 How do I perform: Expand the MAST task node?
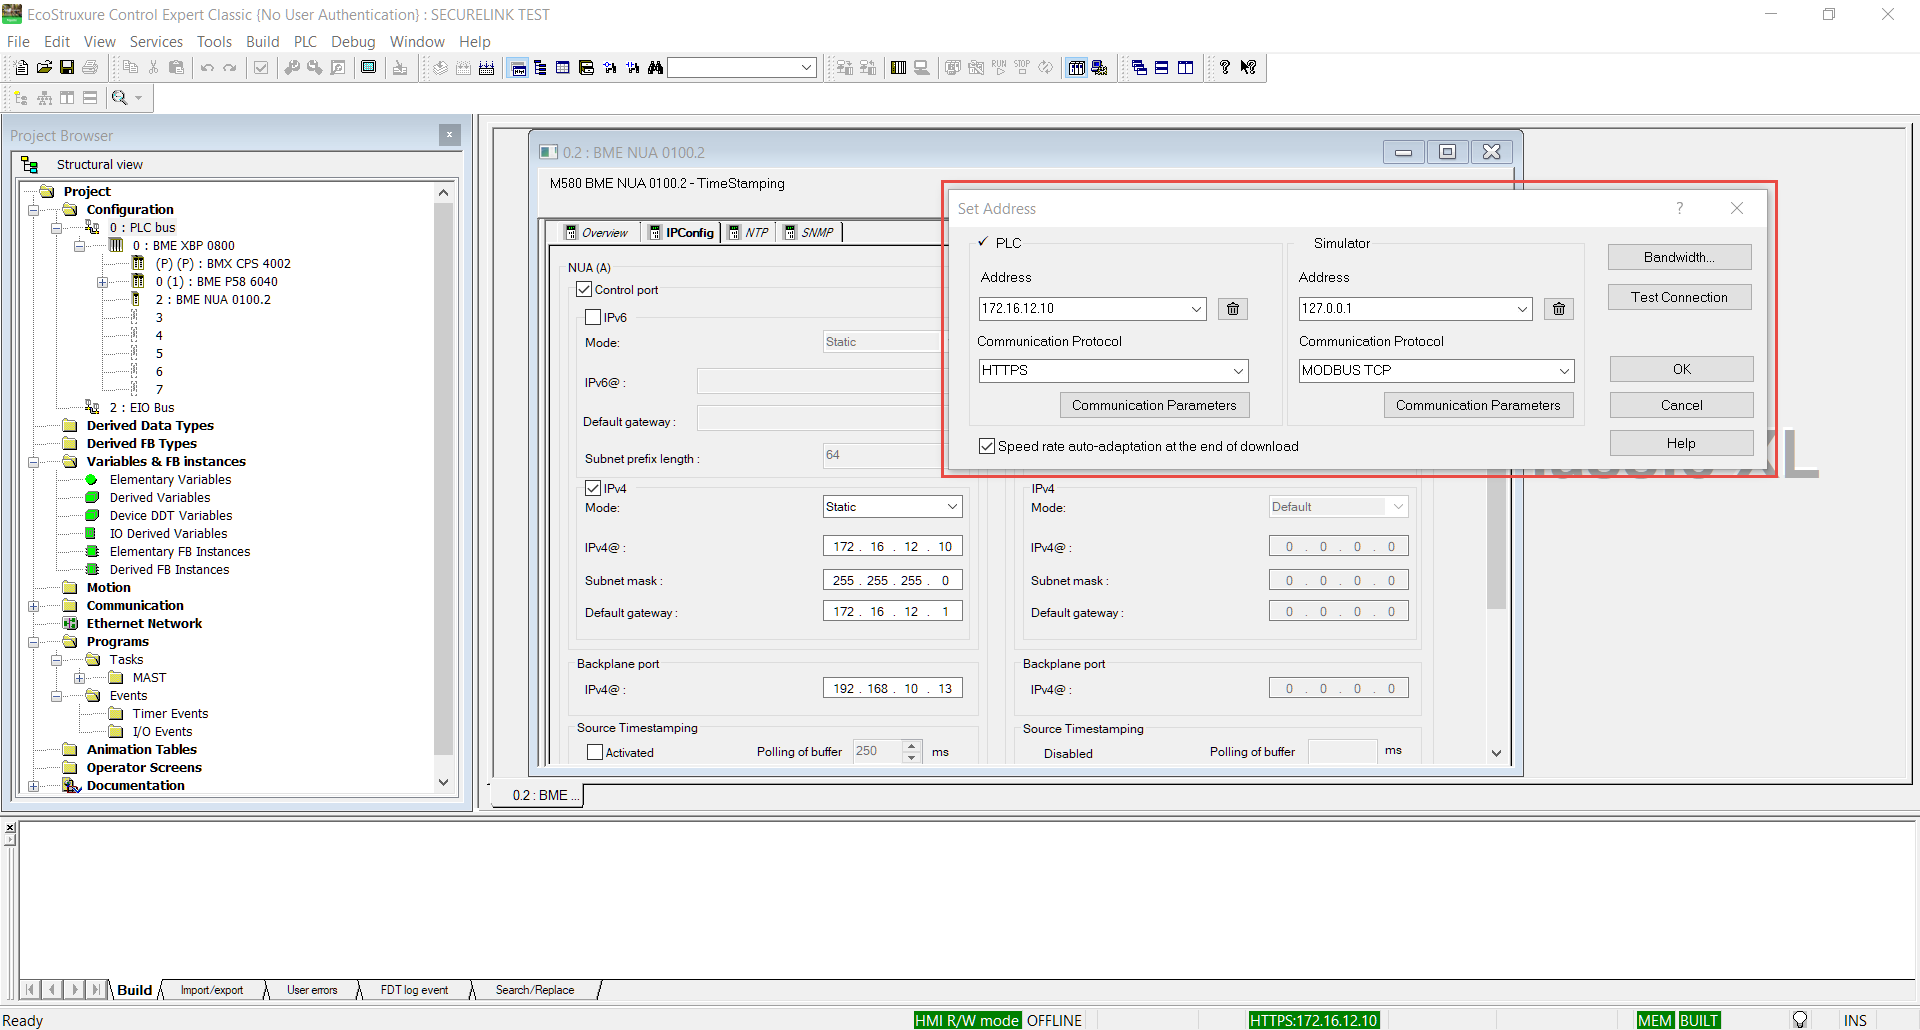click(x=80, y=678)
